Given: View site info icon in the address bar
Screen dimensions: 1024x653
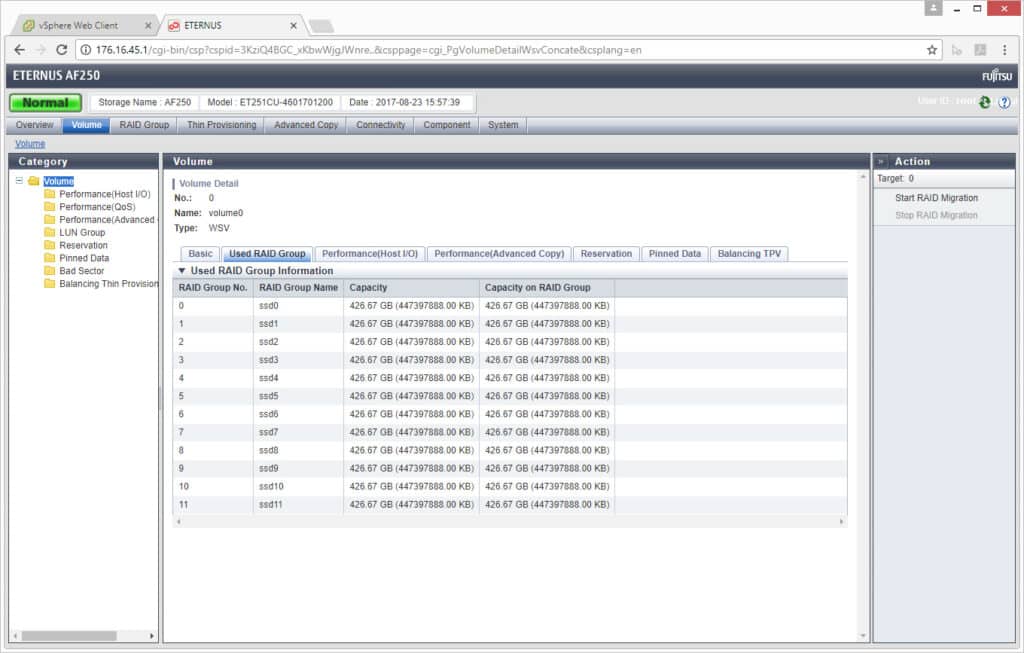Looking at the screenshot, I should [x=86, y=50].
